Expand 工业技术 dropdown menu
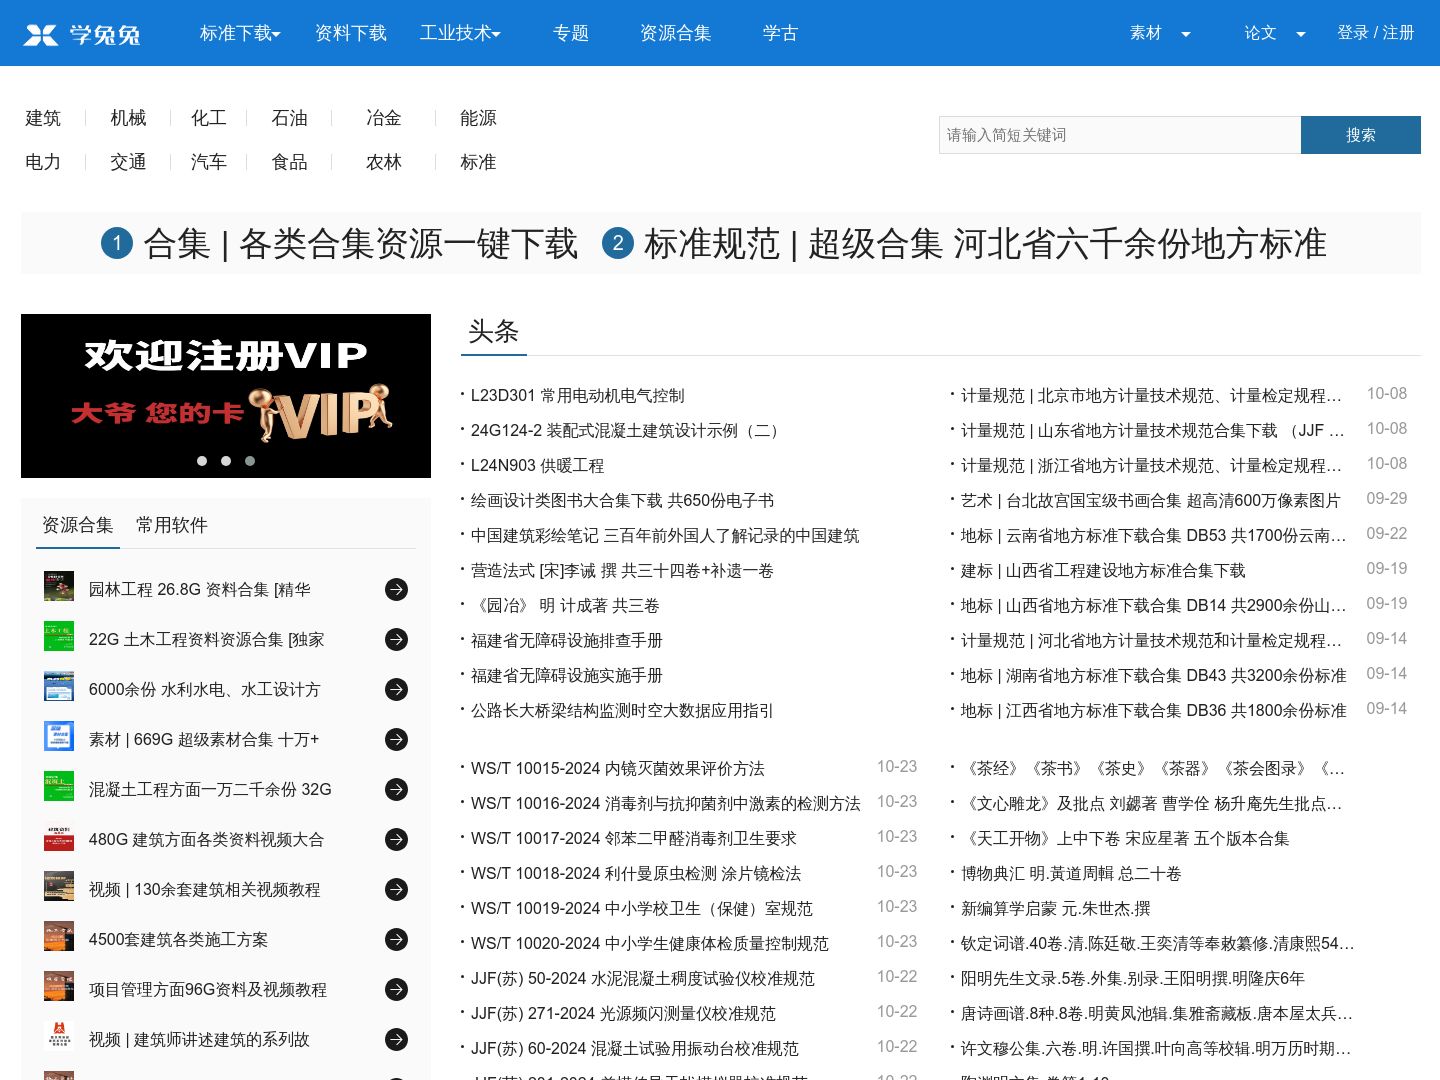1440x1080 pixels. click(x=460, y=33)
